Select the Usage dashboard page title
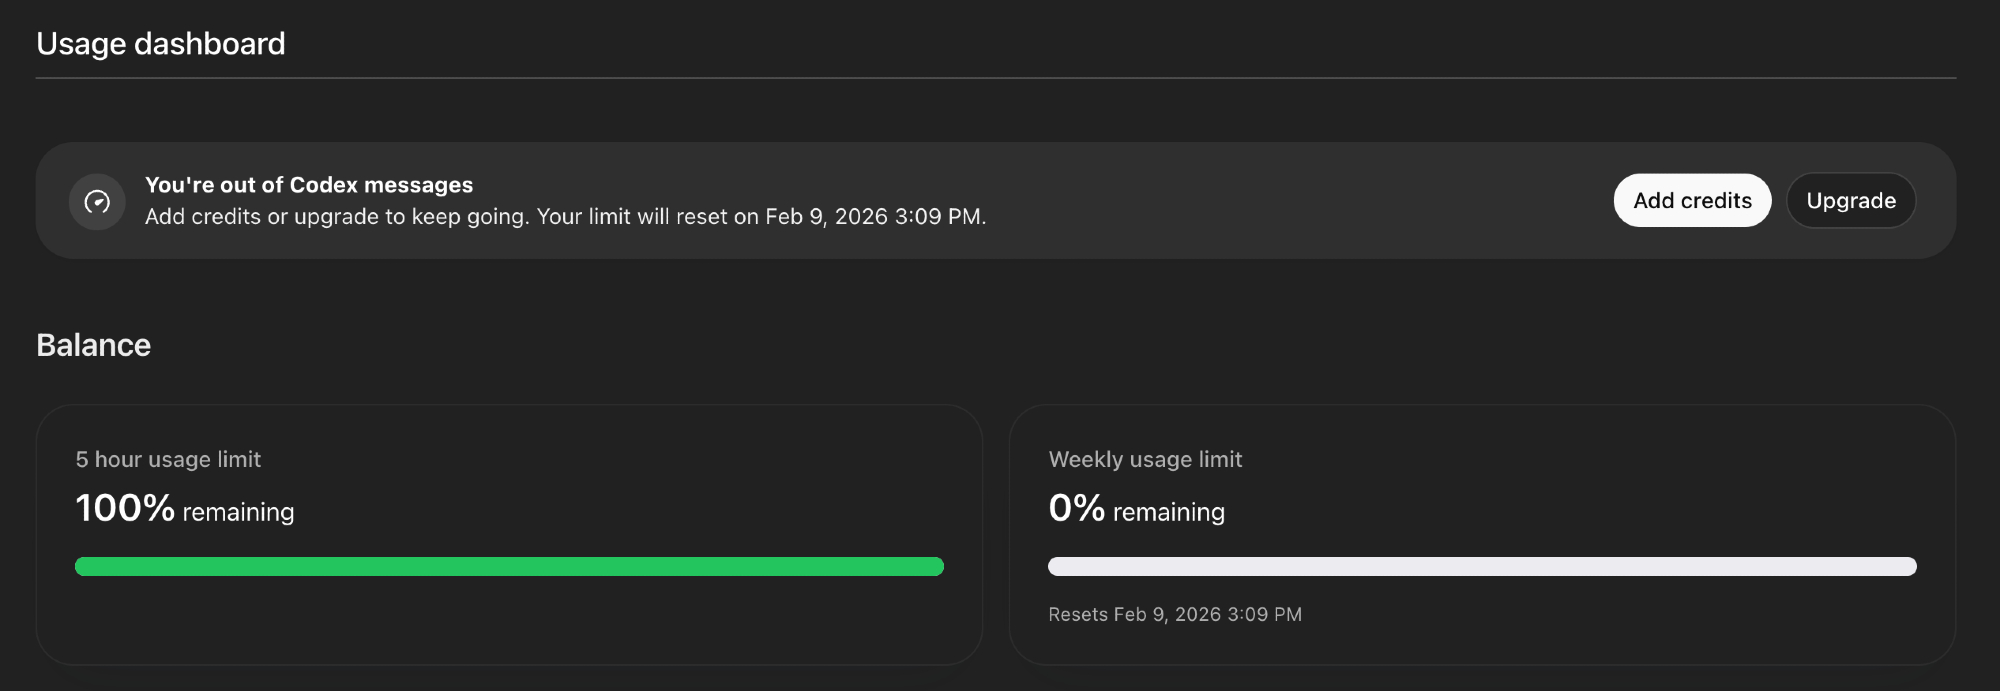Viewport: 2000px width, 691px height. tap(161, 44)
